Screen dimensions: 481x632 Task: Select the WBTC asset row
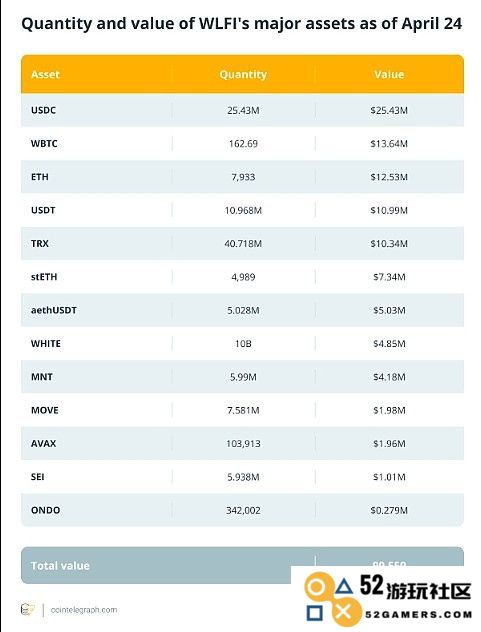[x=242, y=144]
